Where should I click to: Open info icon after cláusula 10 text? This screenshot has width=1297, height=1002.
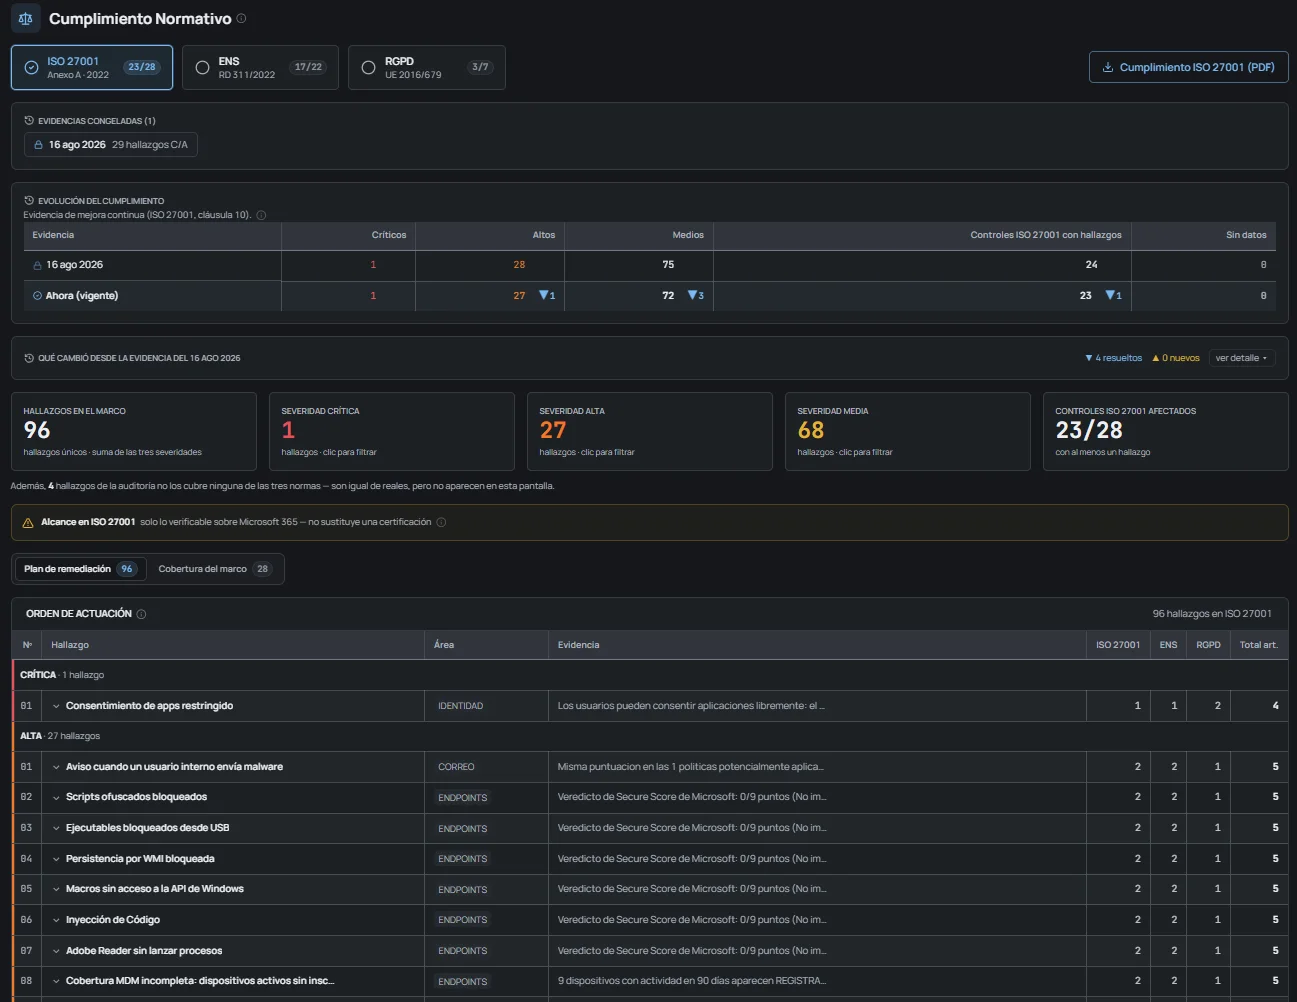coord(261,215)
